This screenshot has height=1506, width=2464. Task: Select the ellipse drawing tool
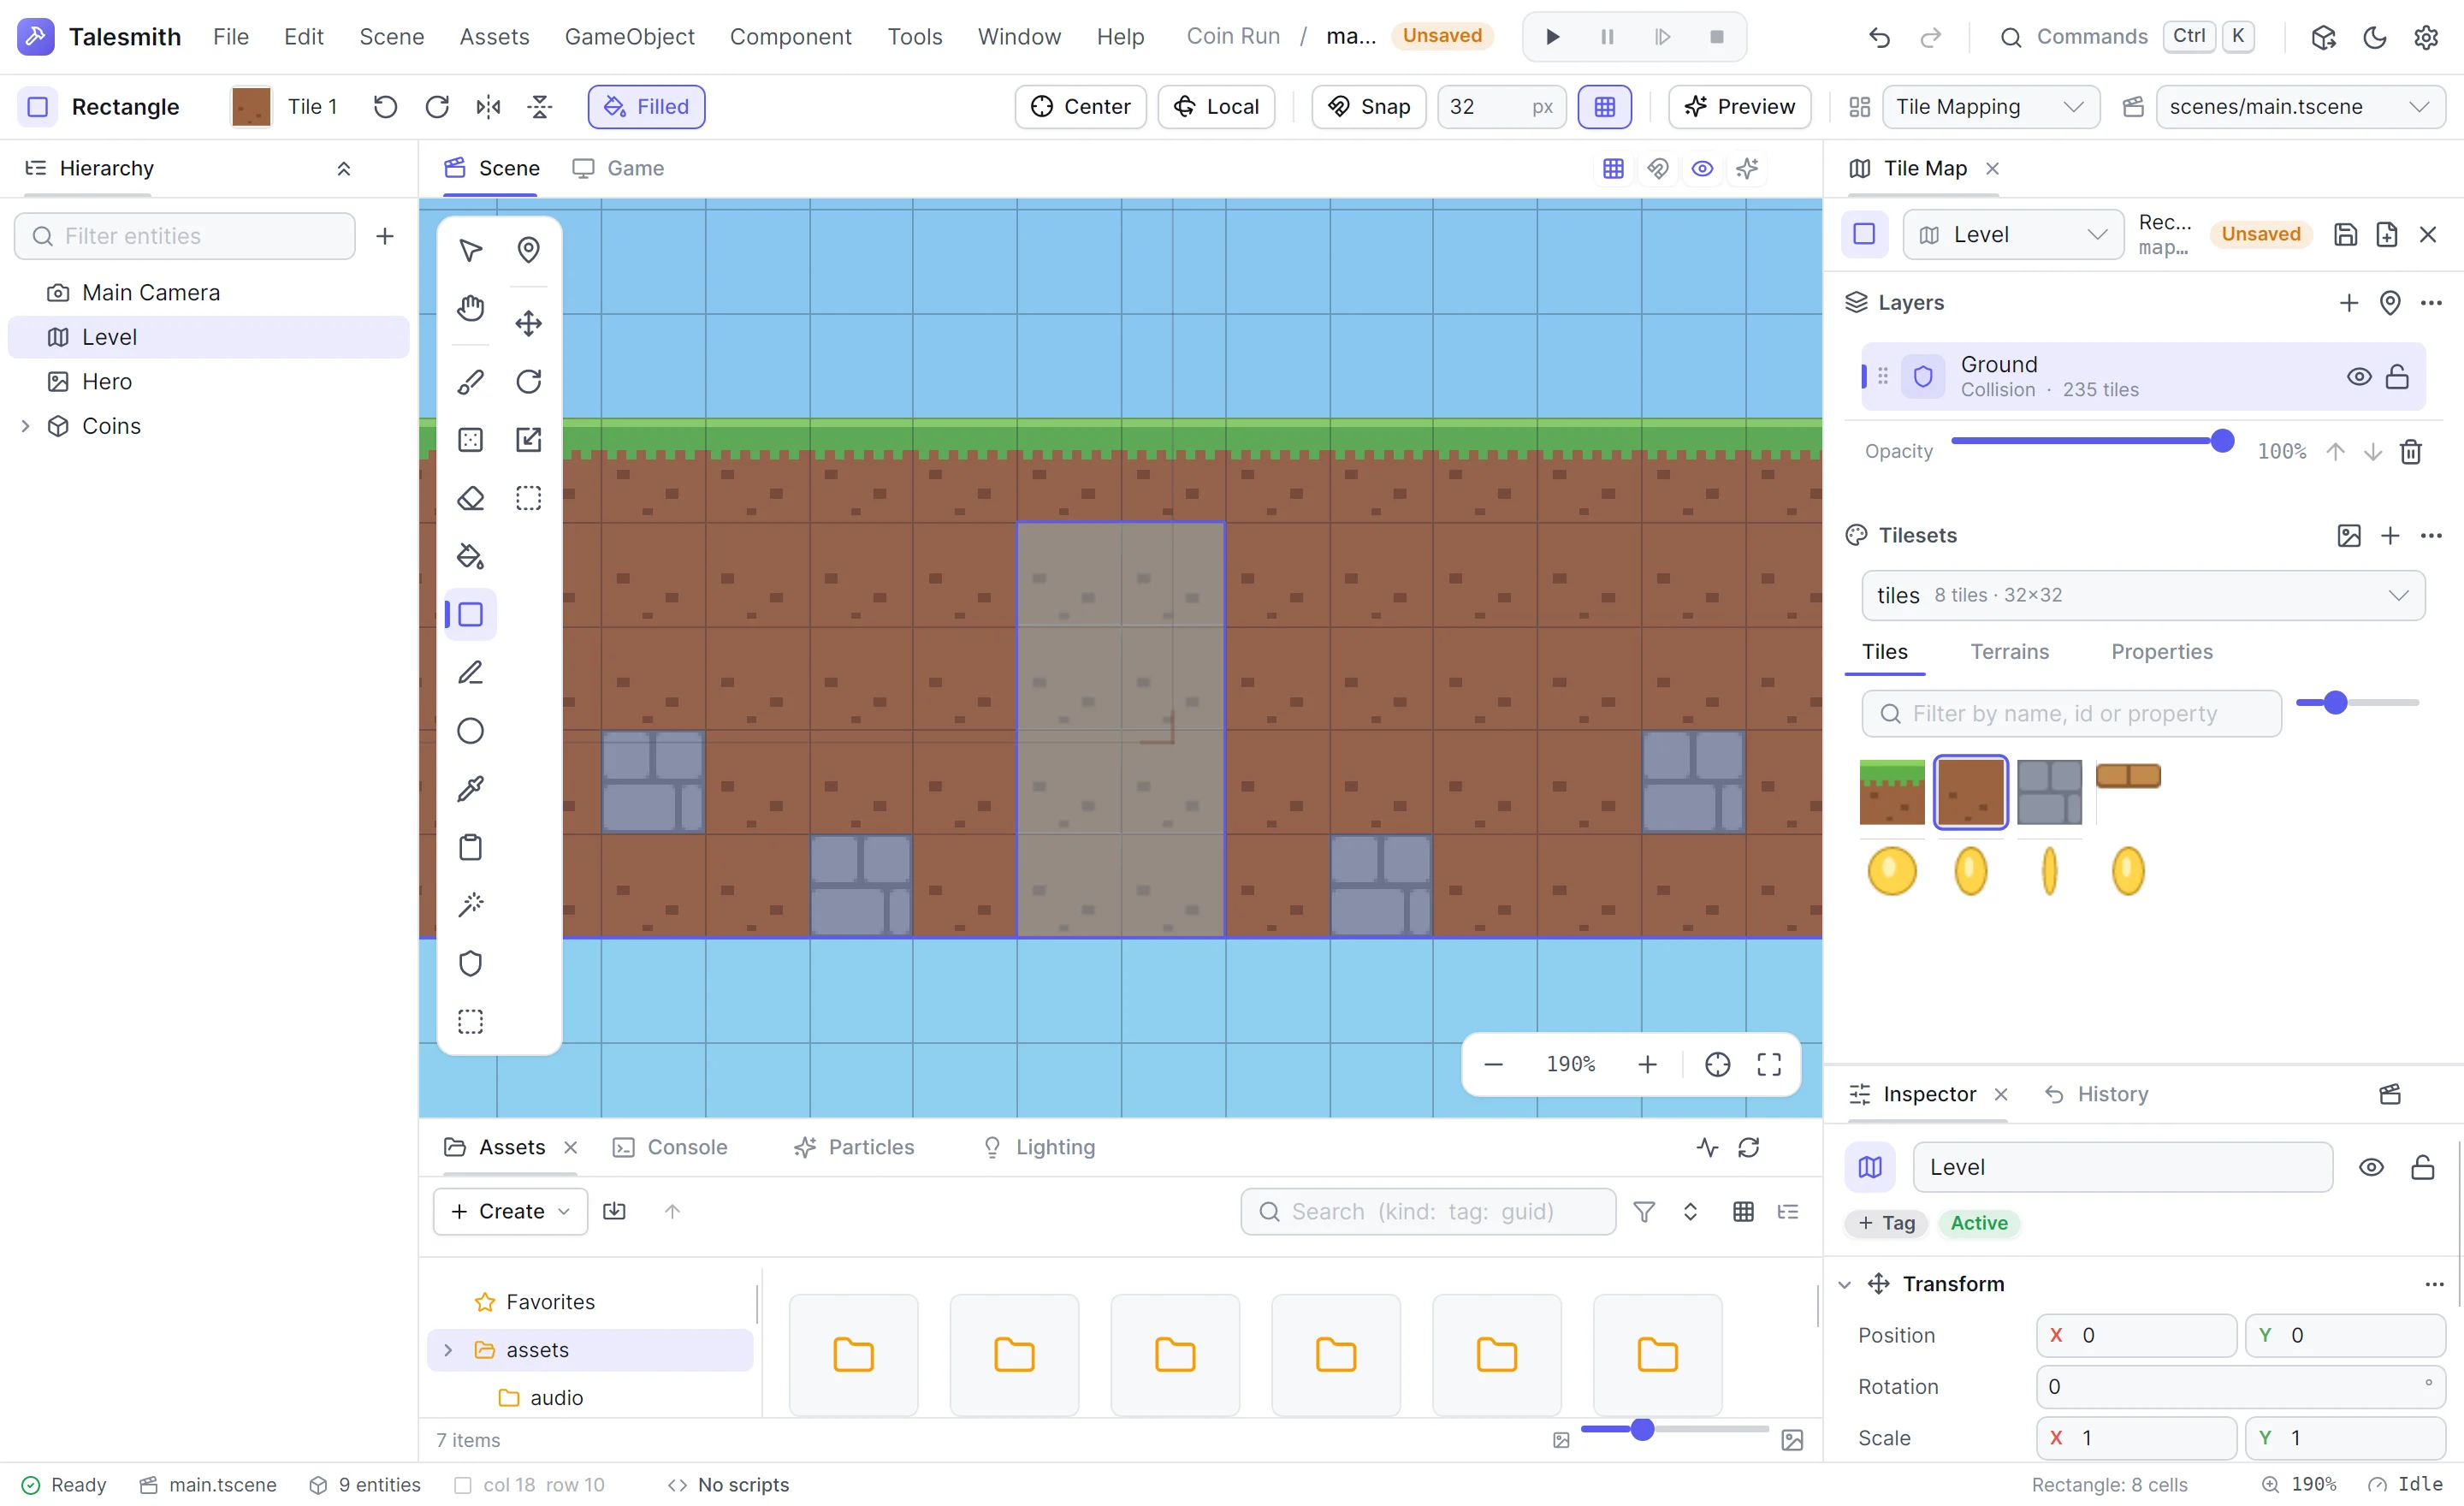click(x=470, y=731)
